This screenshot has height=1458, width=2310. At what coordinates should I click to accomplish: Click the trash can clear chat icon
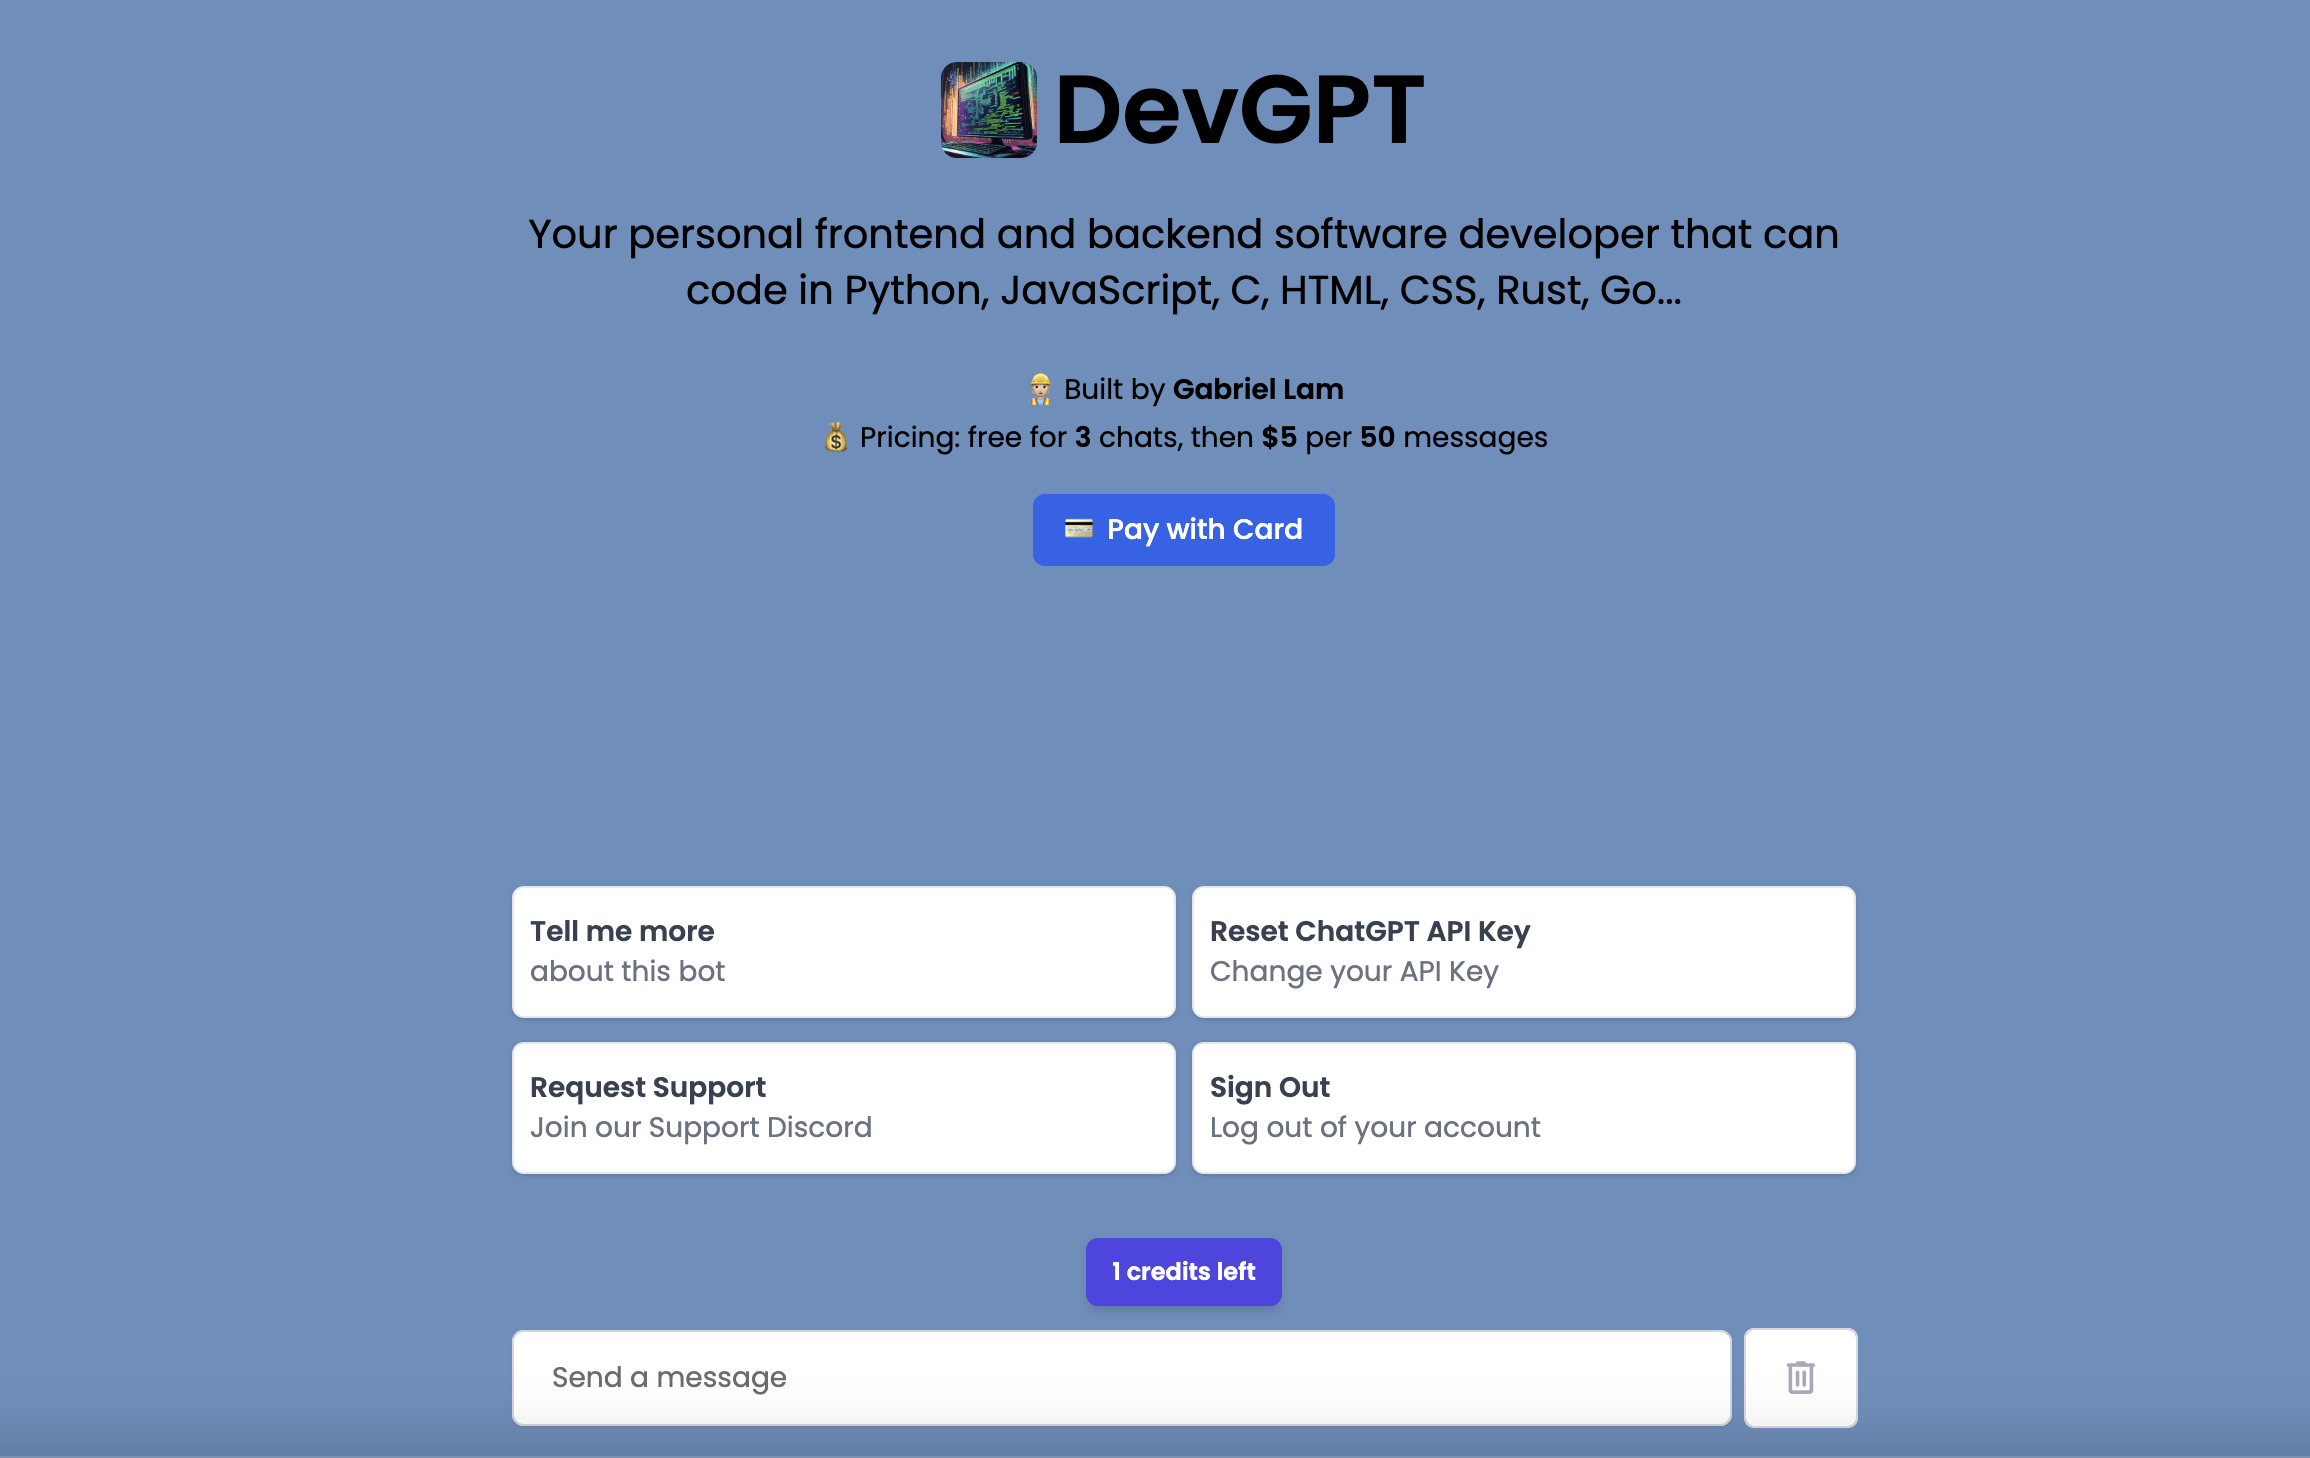(1800, 1377)
